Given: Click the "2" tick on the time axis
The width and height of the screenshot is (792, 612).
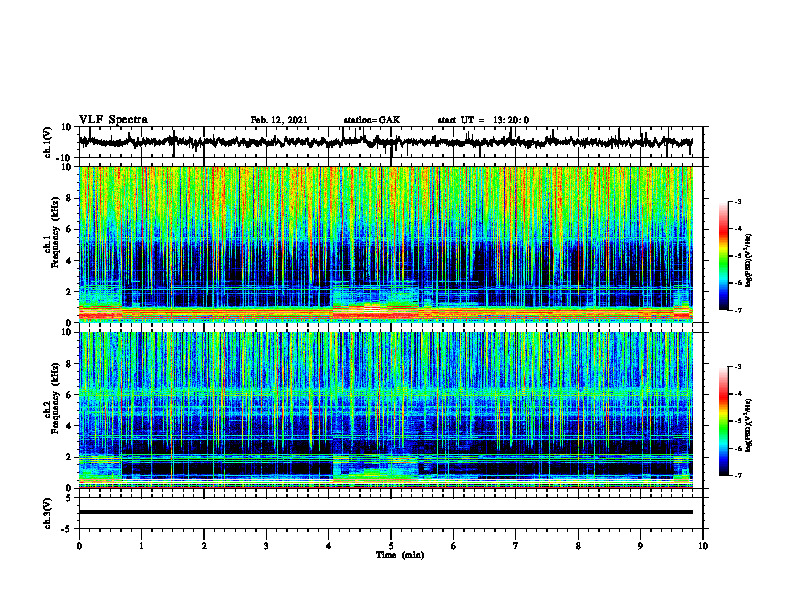Looking at the screenshot, I should 204,546.
